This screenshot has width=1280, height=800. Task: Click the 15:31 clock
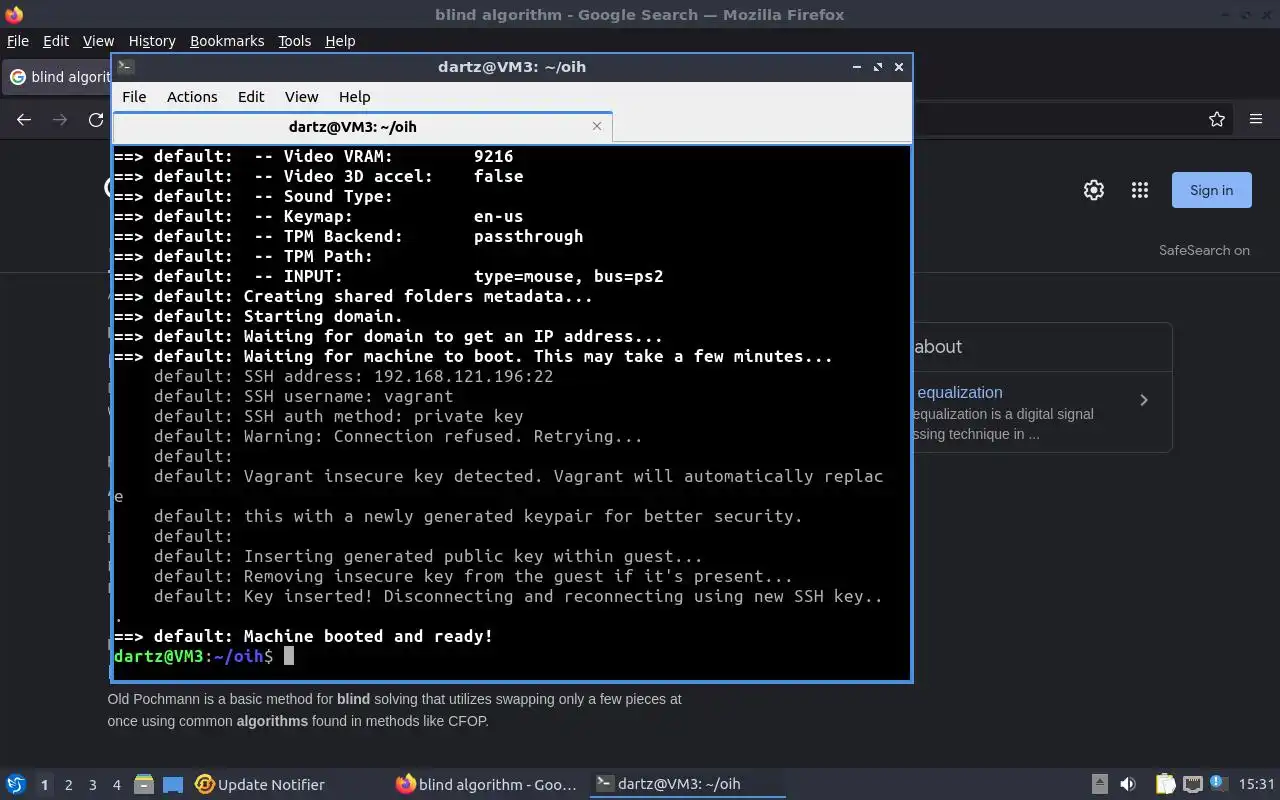[1256, 784]
